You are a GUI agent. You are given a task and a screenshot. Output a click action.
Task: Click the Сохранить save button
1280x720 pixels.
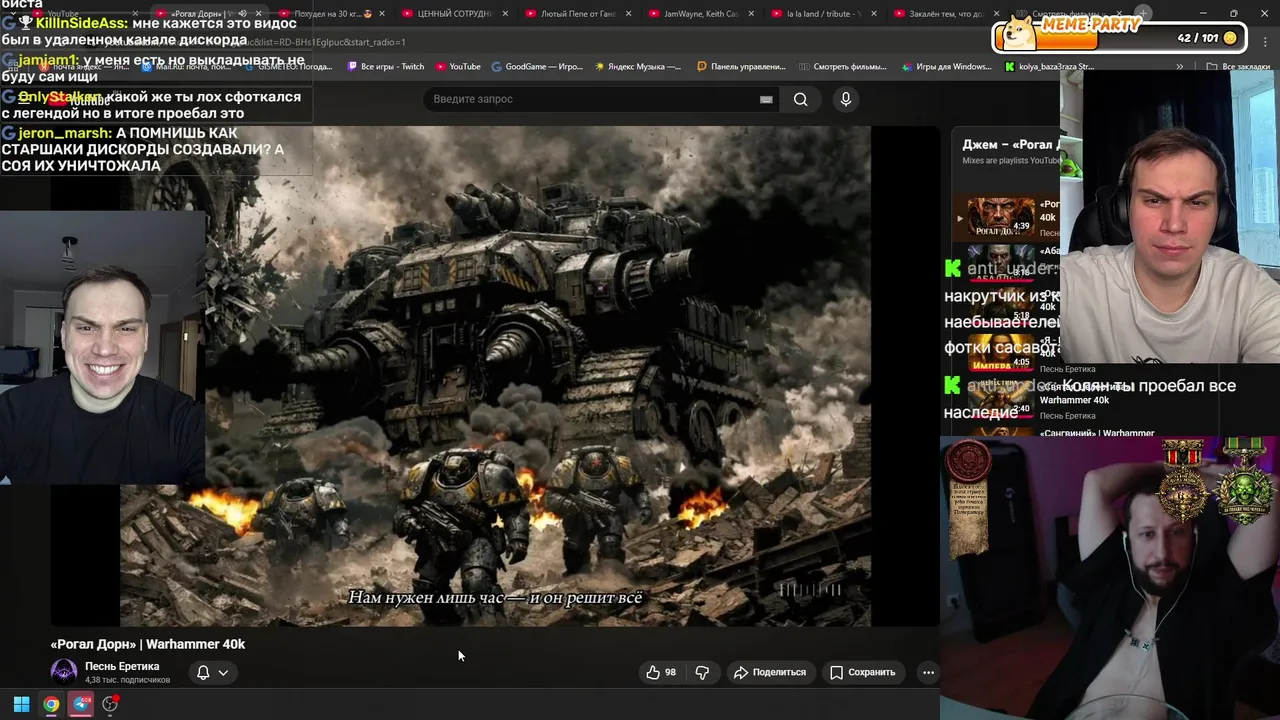pos(862,672)
